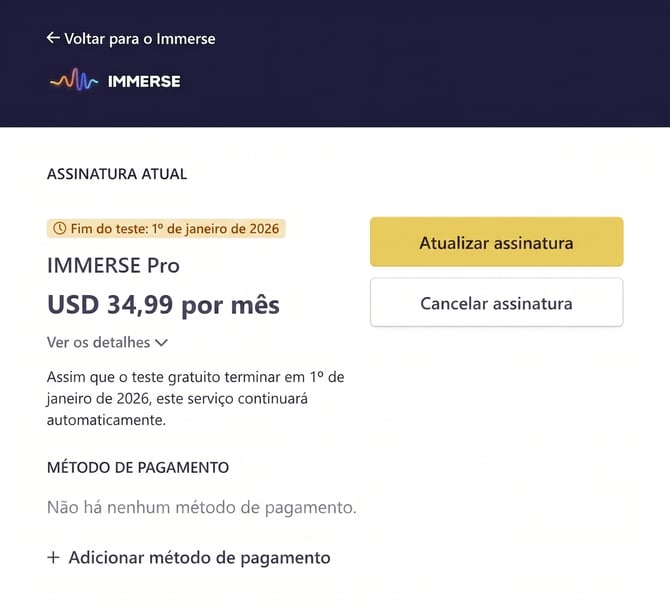Click the plus icon to add payment

(x=53, y=557)
